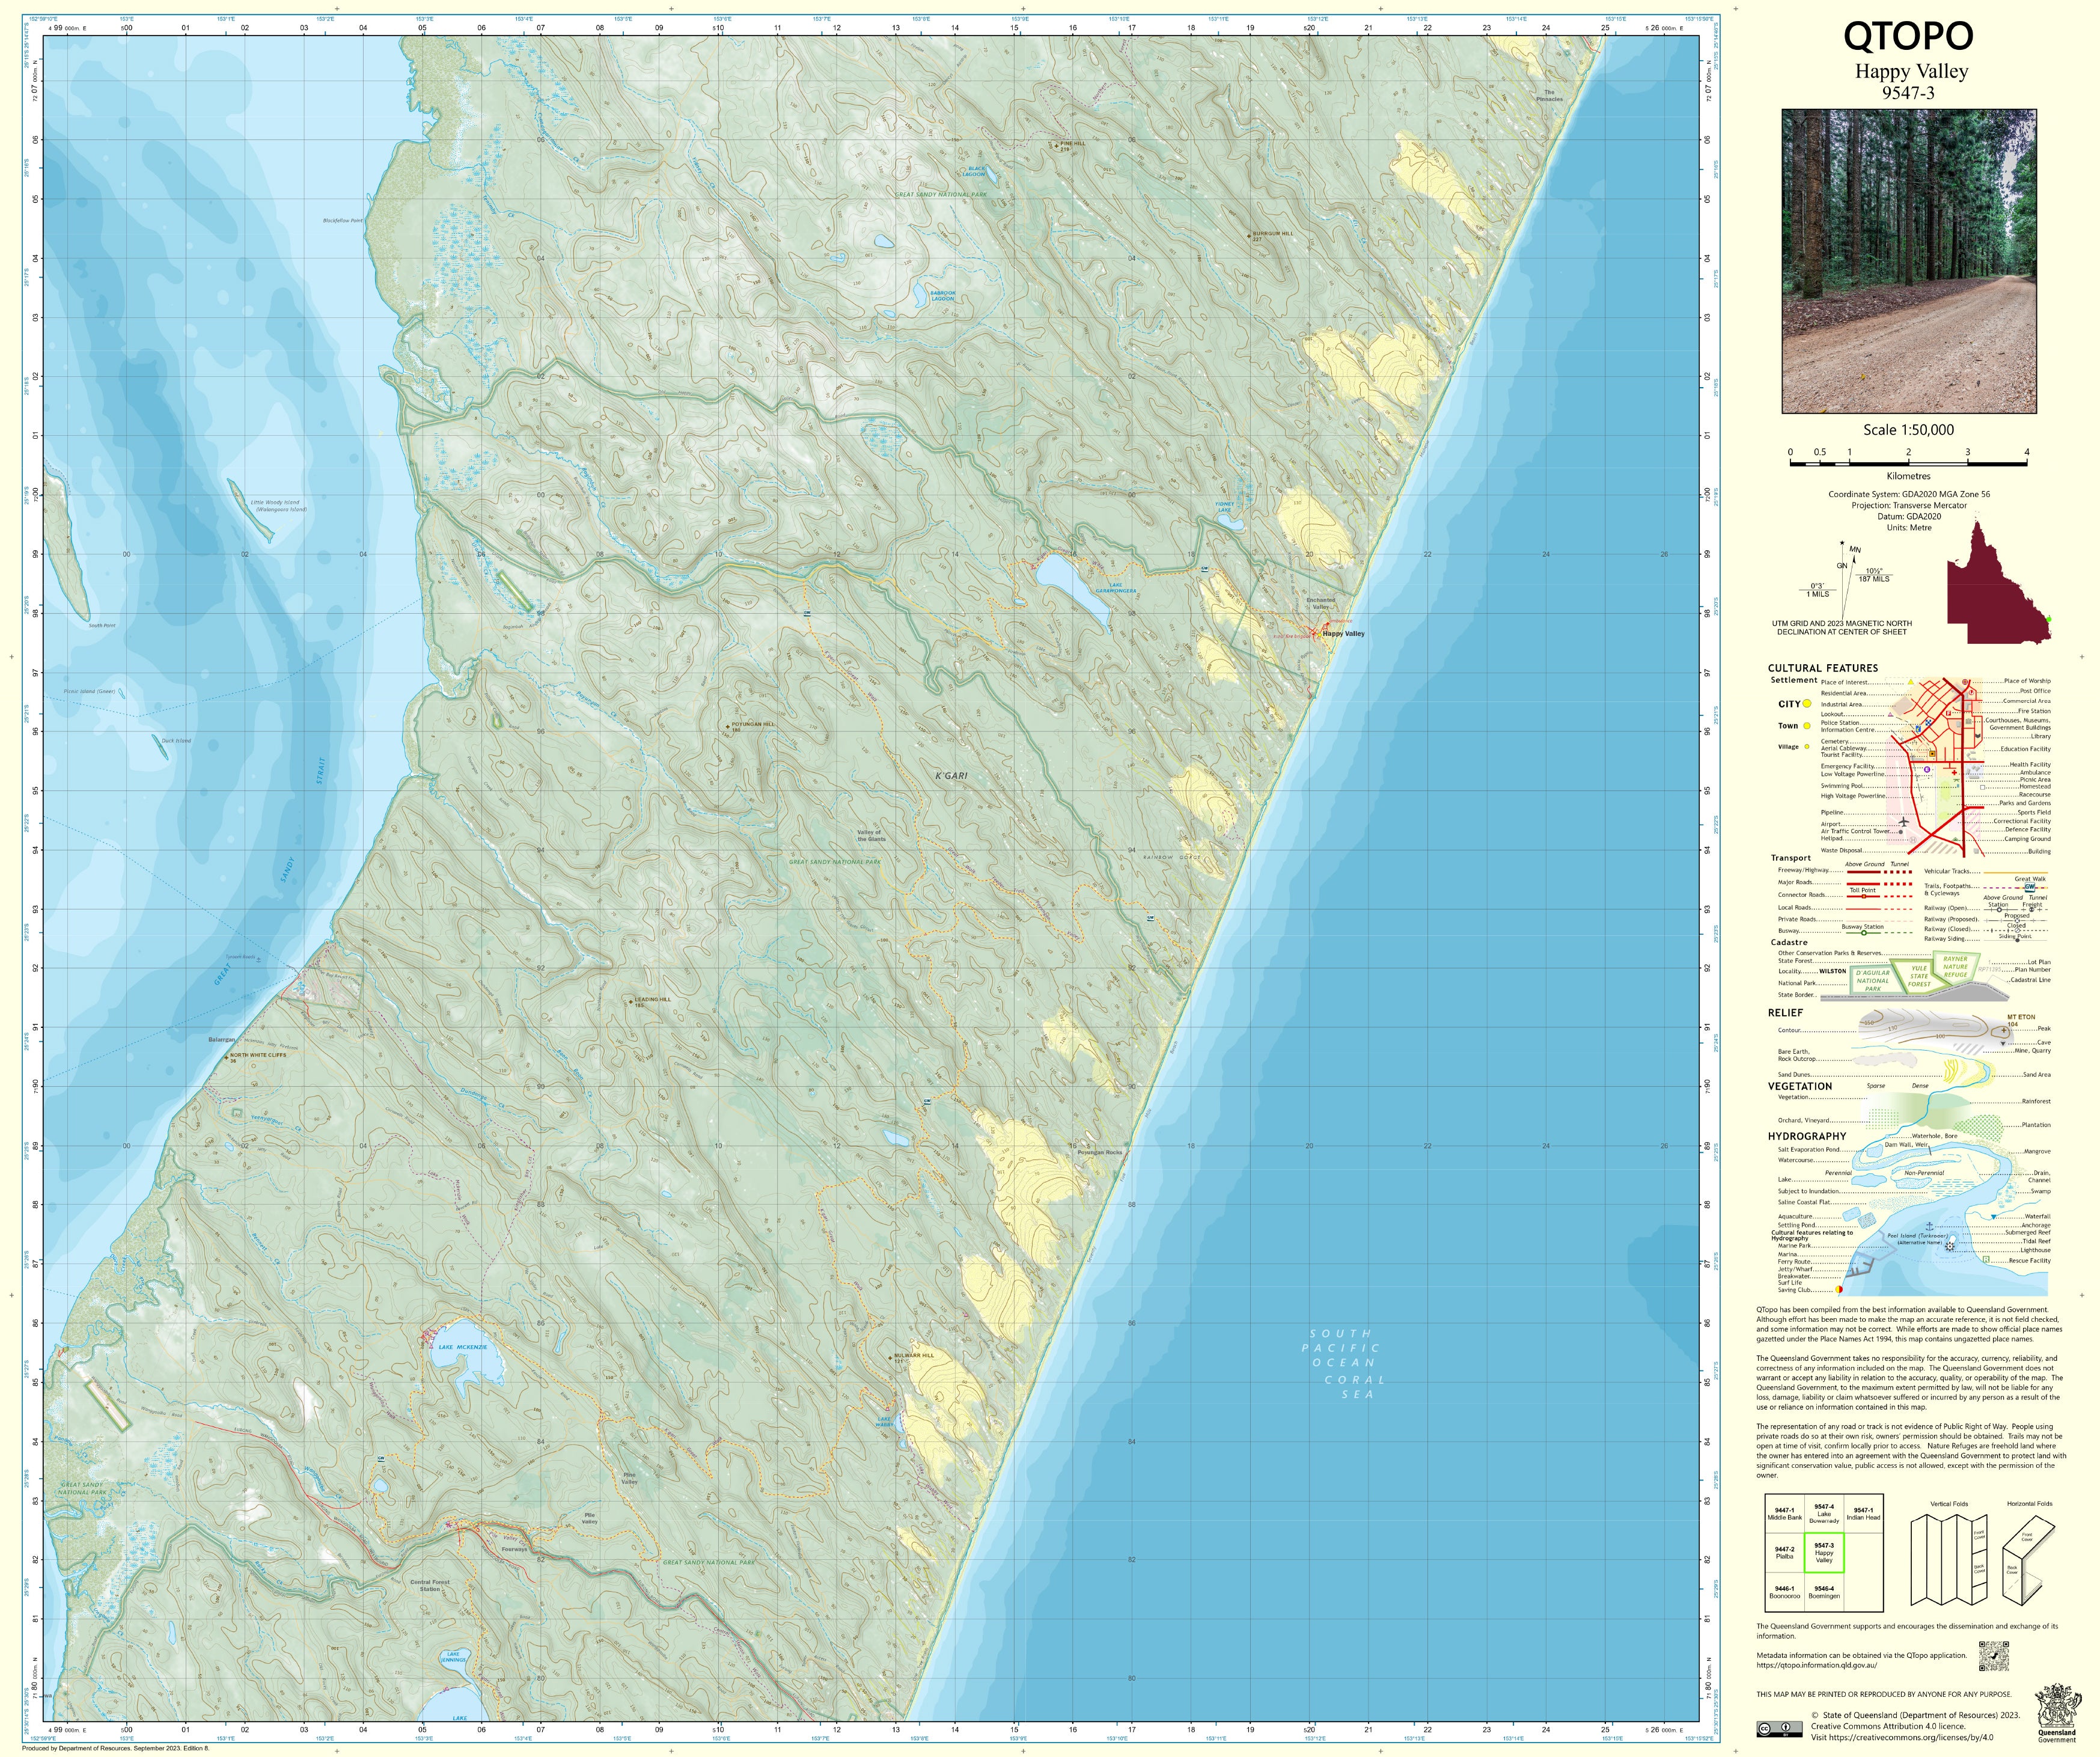Click the QTopo QR code

(1993, 1655)
